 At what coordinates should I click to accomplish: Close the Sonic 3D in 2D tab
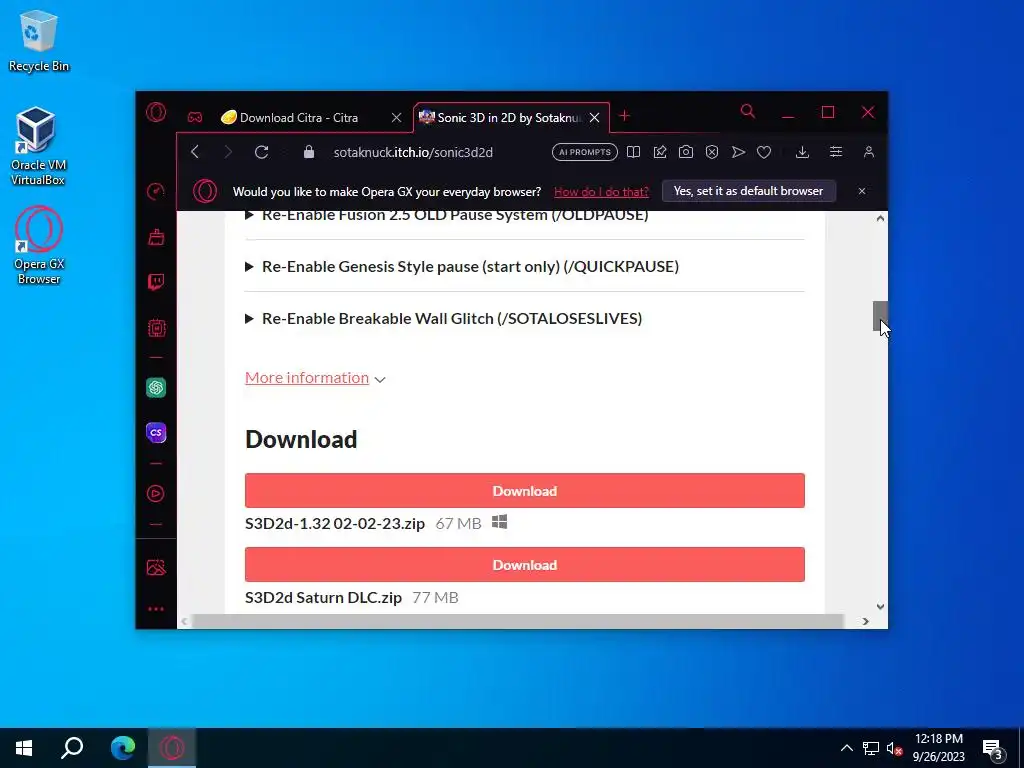tap(594, 118)
